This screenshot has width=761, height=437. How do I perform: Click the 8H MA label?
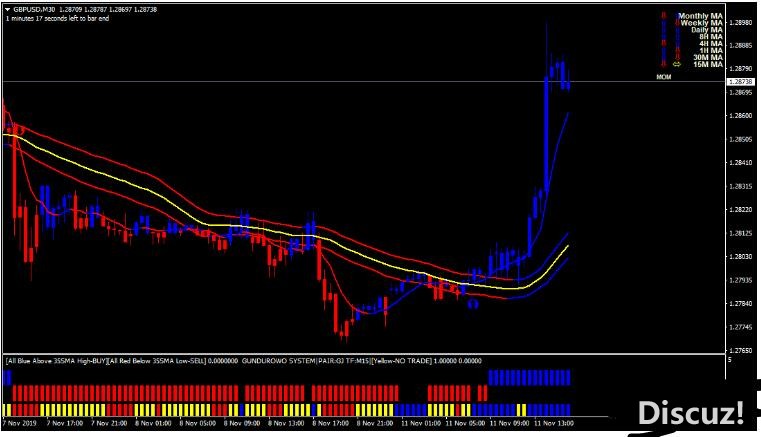click(711, 36)
